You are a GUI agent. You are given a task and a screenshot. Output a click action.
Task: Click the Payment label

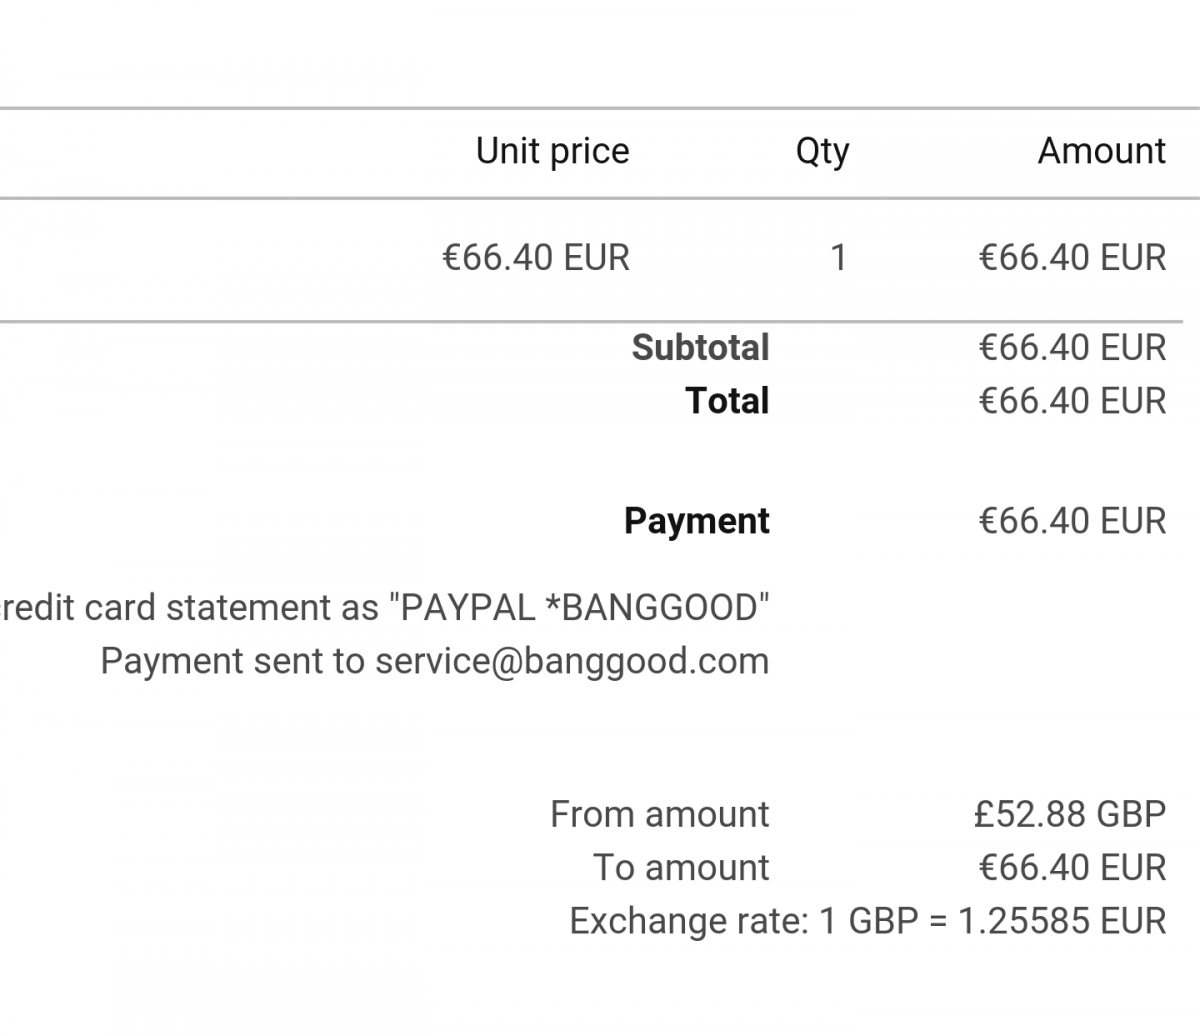[x=697, y=521]
